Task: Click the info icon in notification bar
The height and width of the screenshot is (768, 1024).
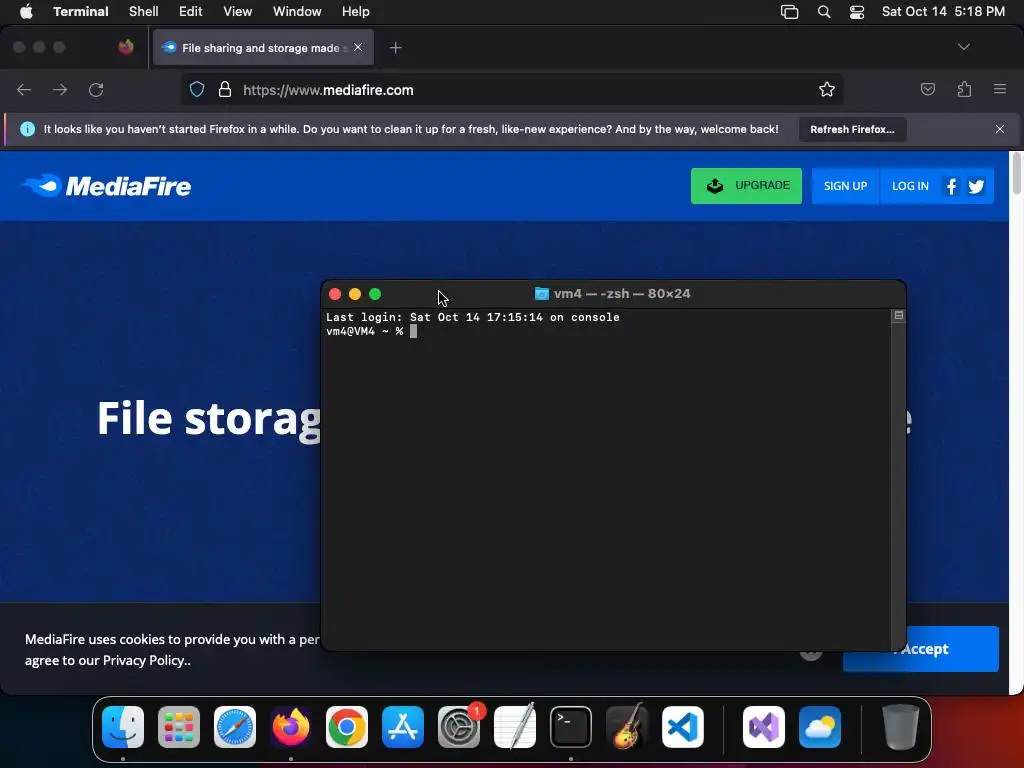Action: pyautogui.click(x=27, y=129)
